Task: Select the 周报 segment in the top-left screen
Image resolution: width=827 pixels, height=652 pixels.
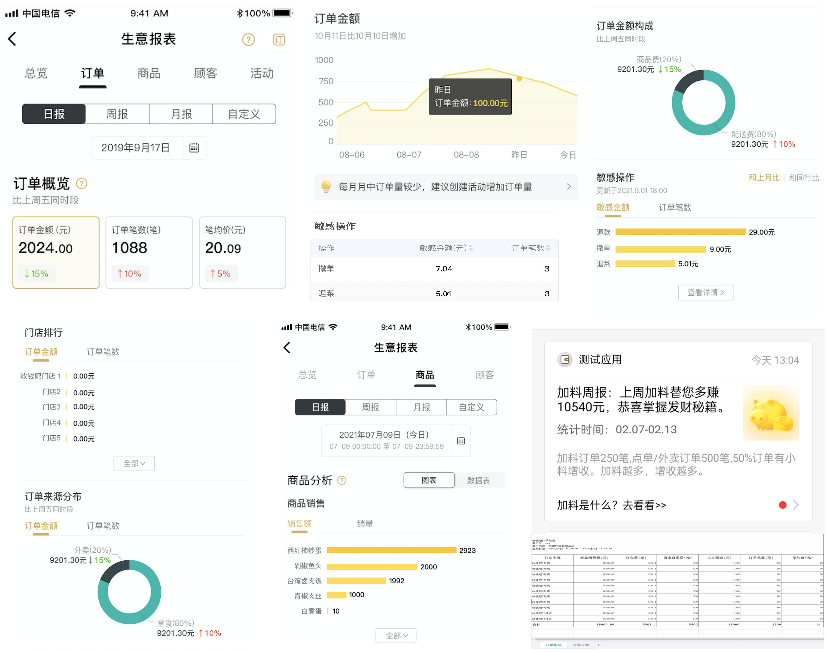Action: 117,114
